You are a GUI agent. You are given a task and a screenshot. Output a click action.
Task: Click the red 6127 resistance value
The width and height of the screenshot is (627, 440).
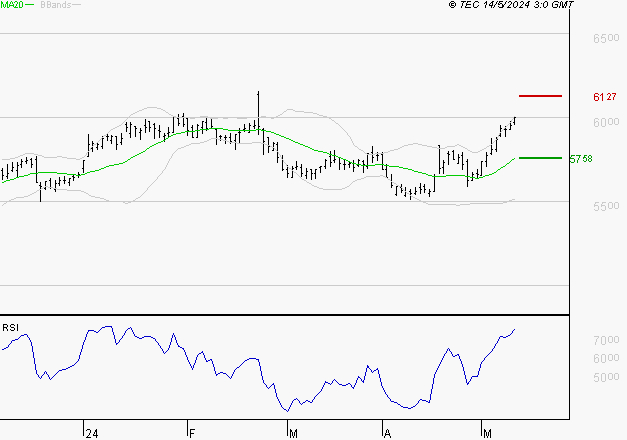pyautogui.click(x=605, y=97)
